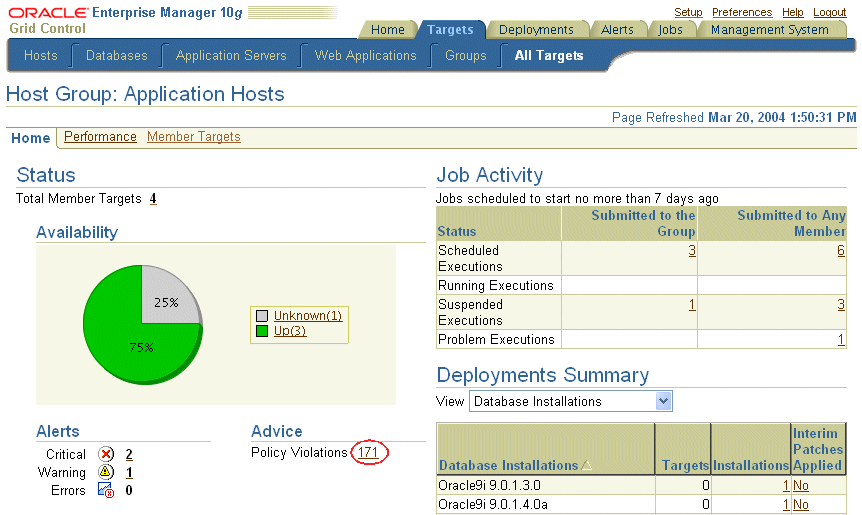Go to the Groups subtab
Screen dimensions: 862x515
tap(466, 56)
